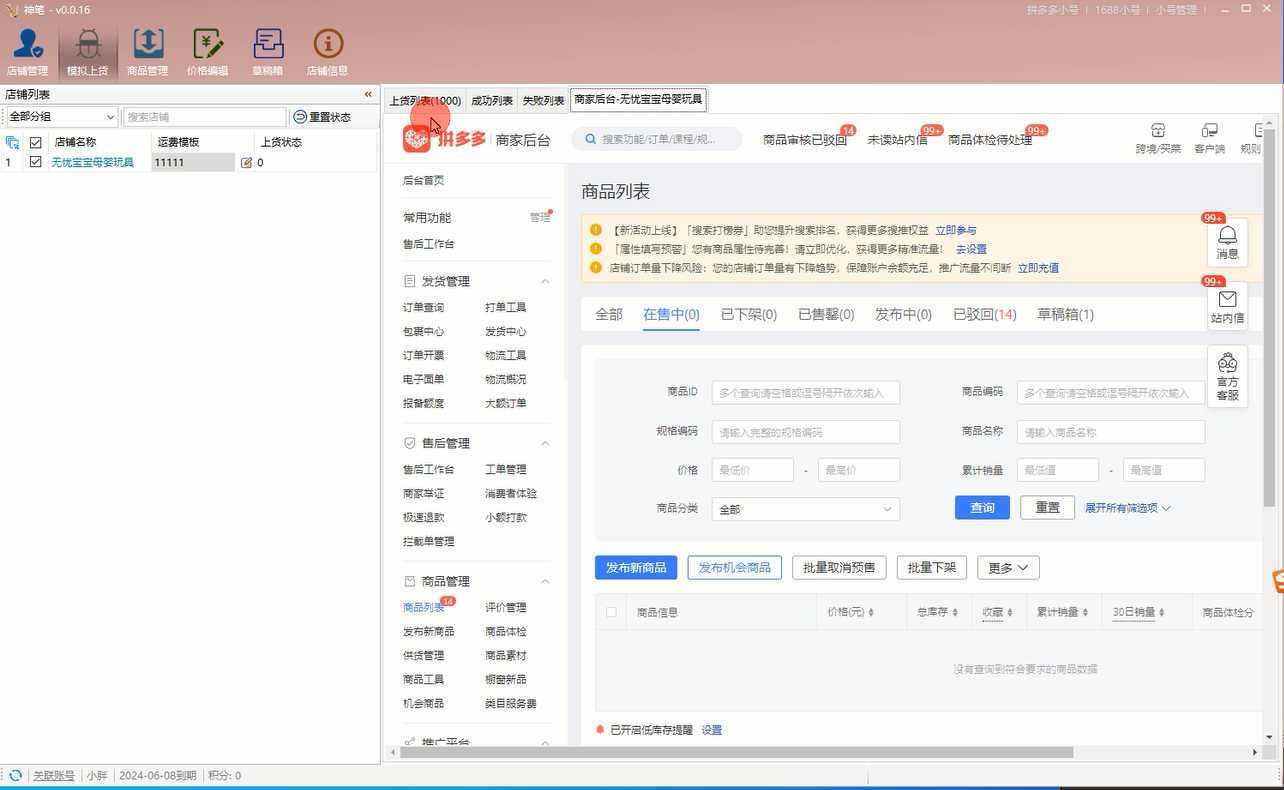Click the search magnifier icon in 商家后台

click(x=591, y=139)
